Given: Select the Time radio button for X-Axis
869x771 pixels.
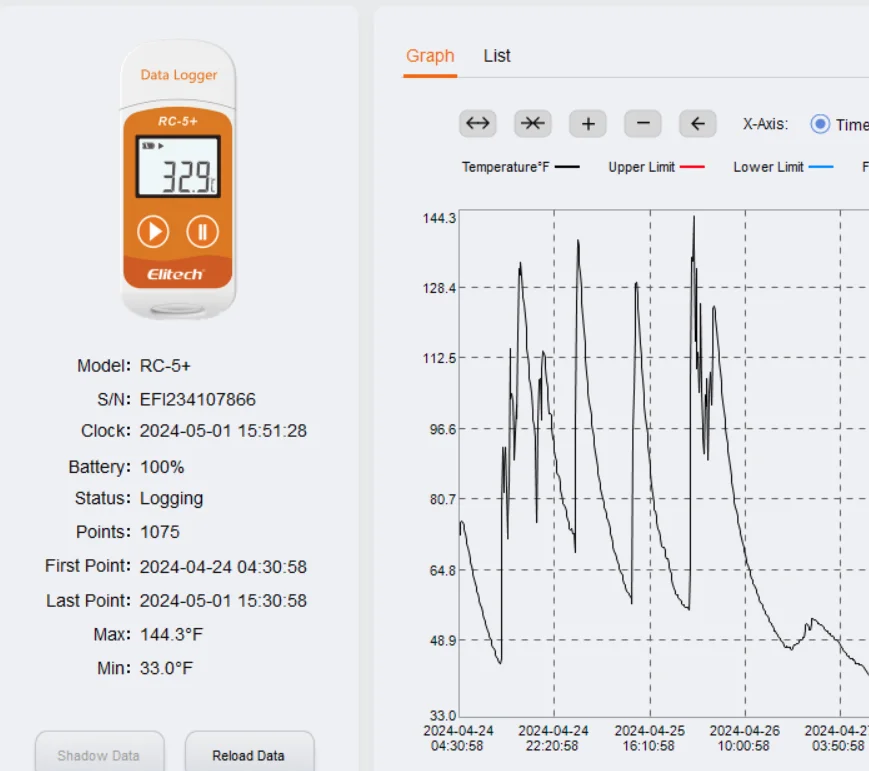Looking at the screenshot, I should click(x=820, y=124).
